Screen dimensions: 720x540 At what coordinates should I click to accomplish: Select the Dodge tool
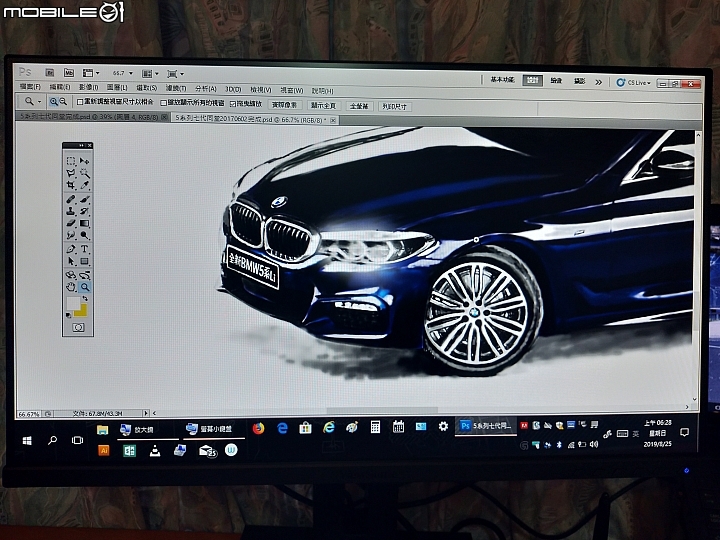[x=84, y=235]
